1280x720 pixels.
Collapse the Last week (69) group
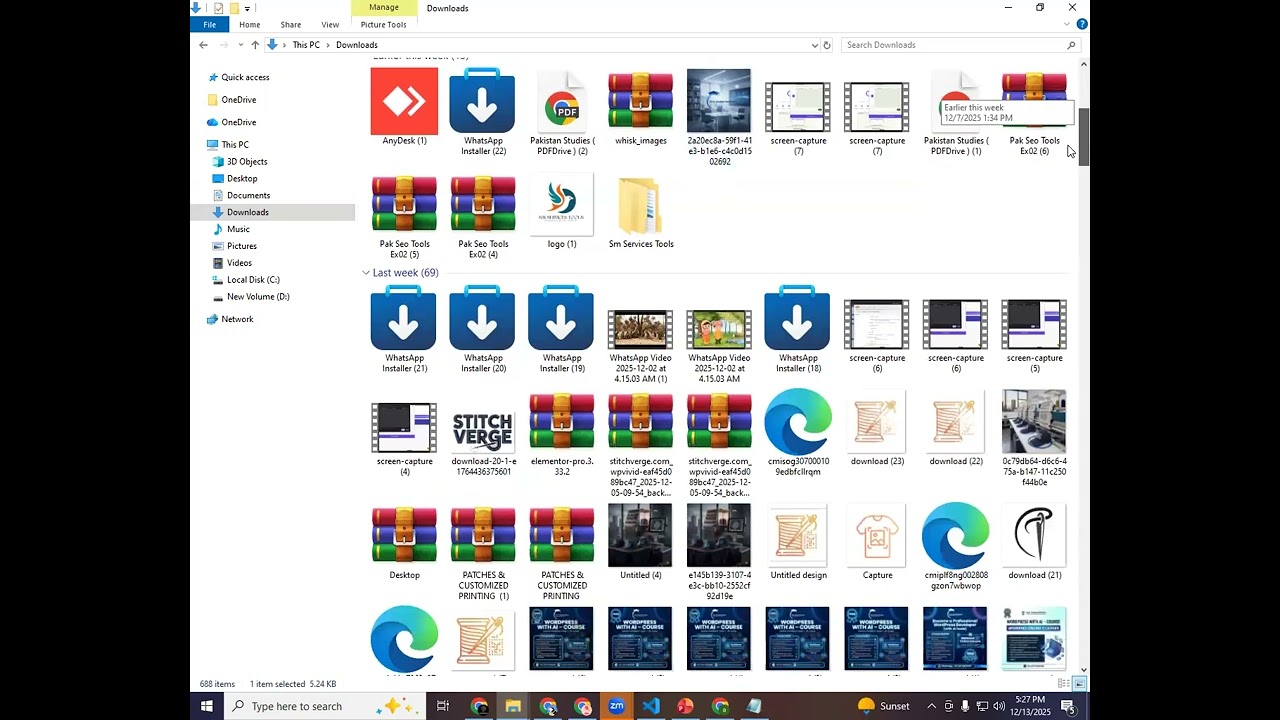click(x=366, y=273)
